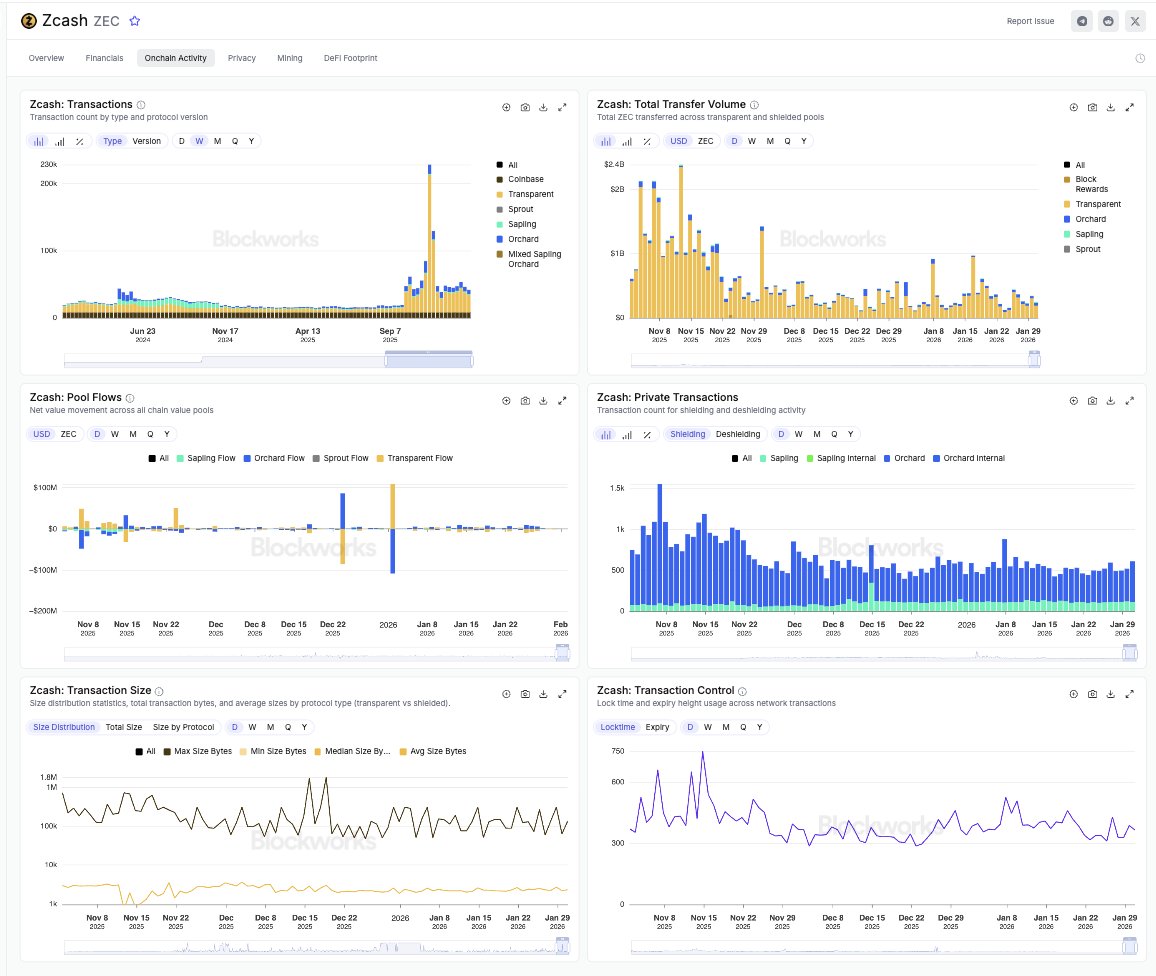1156x976 pixels.
Task: Click the range slider under Transactions chart
Action: click(428, 360)
